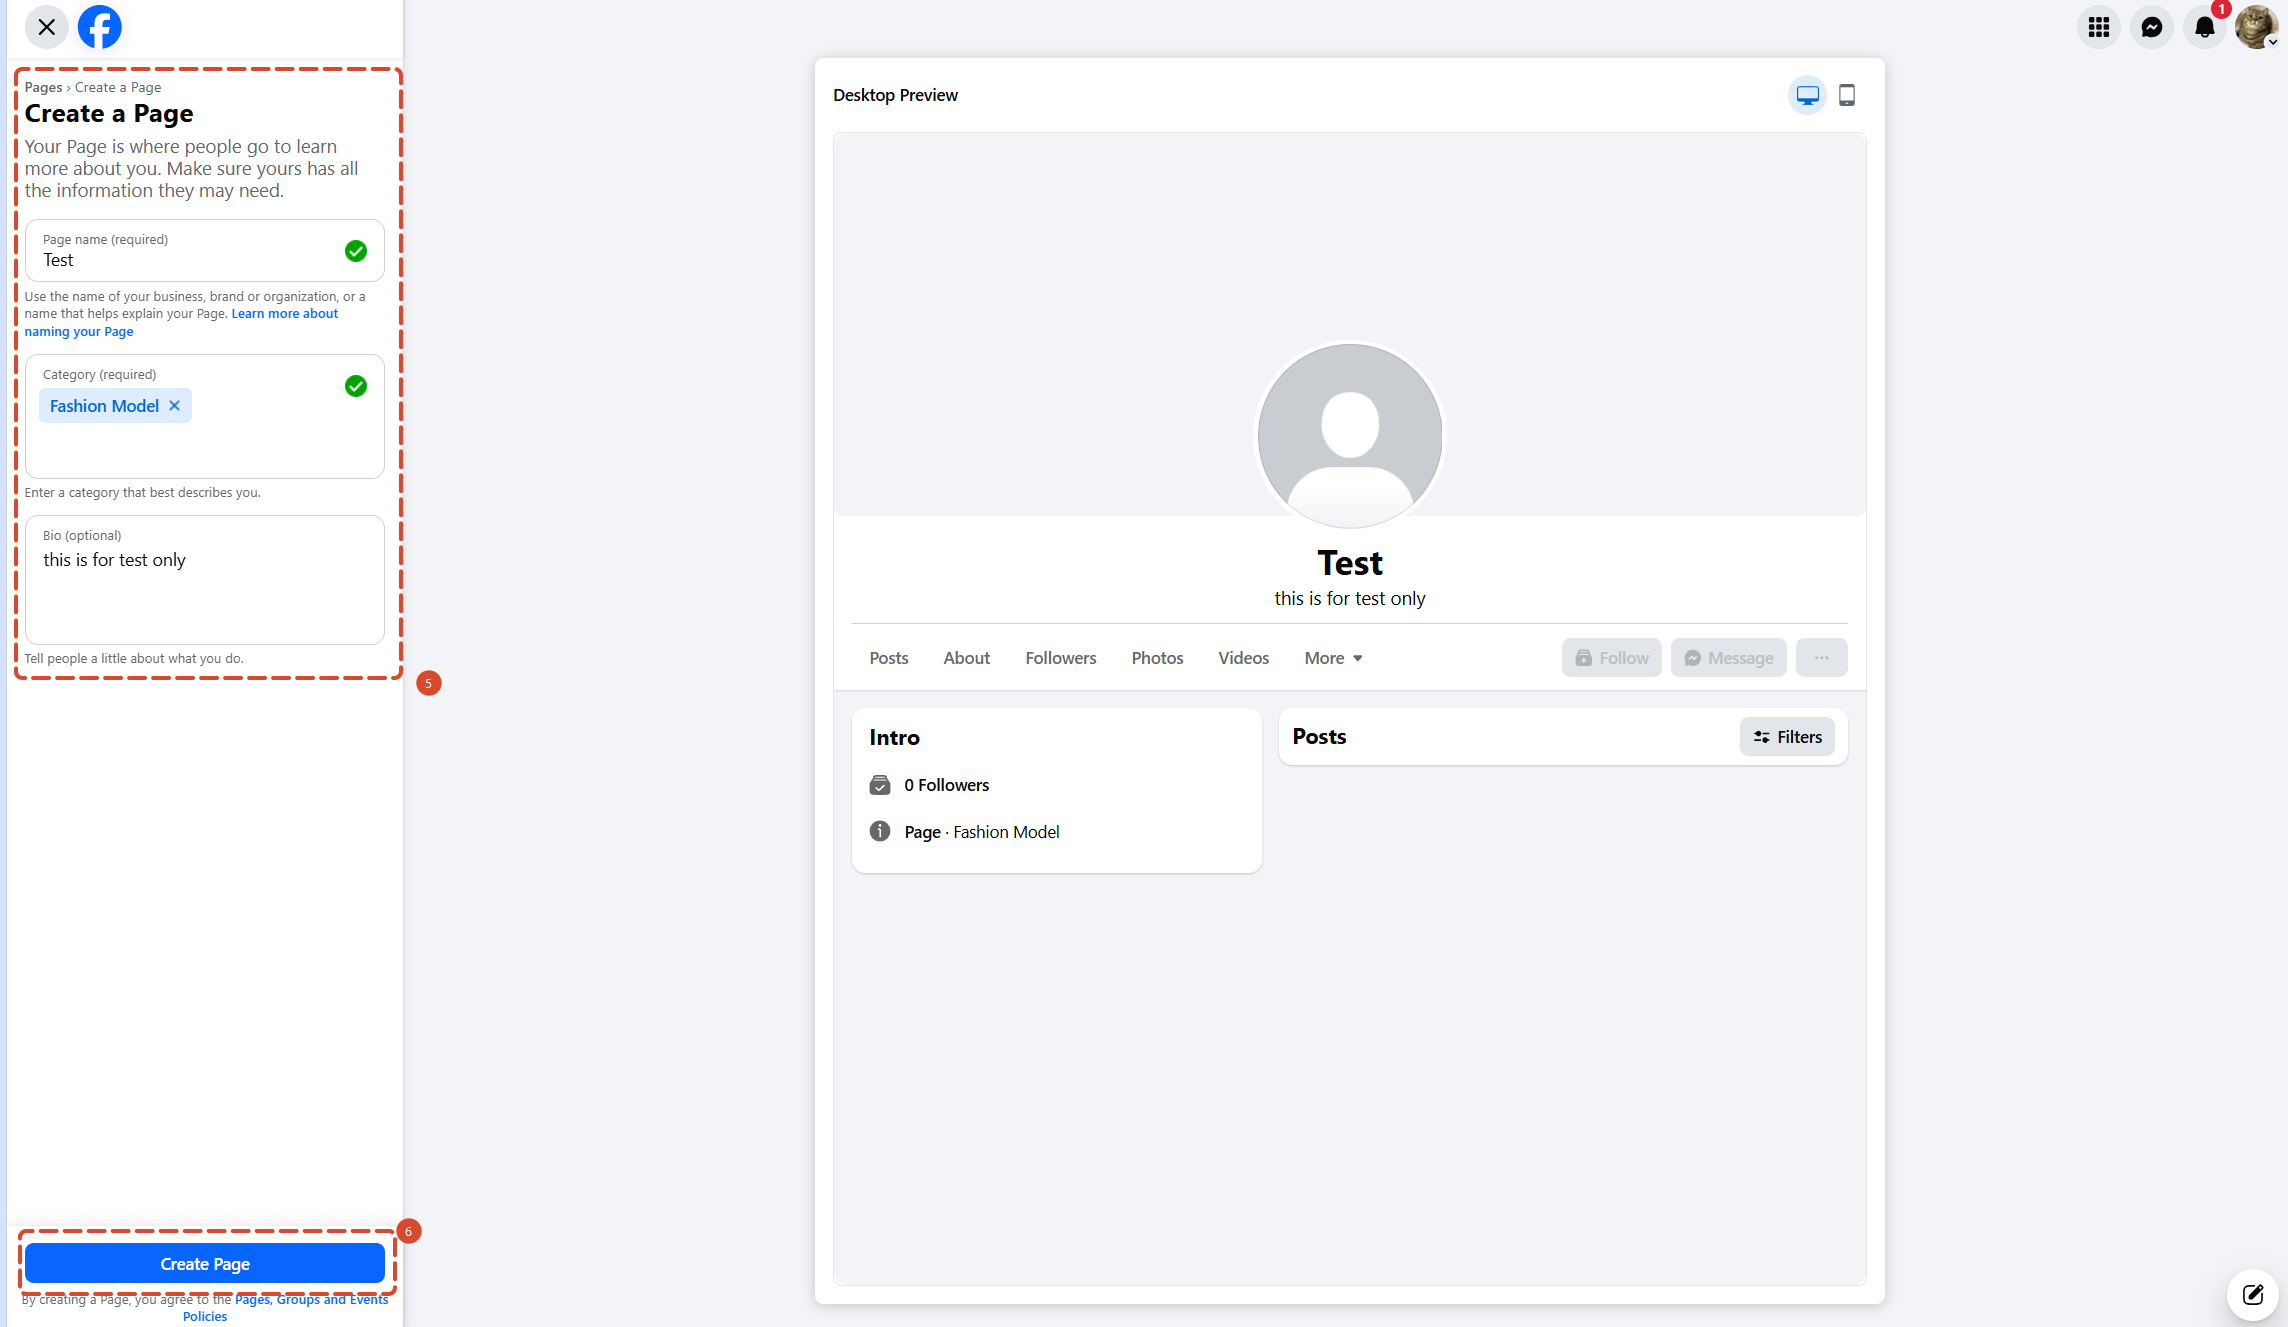Switch to desktop preview mode
Screen dimensions: 2288x1327
point(1807,95)
